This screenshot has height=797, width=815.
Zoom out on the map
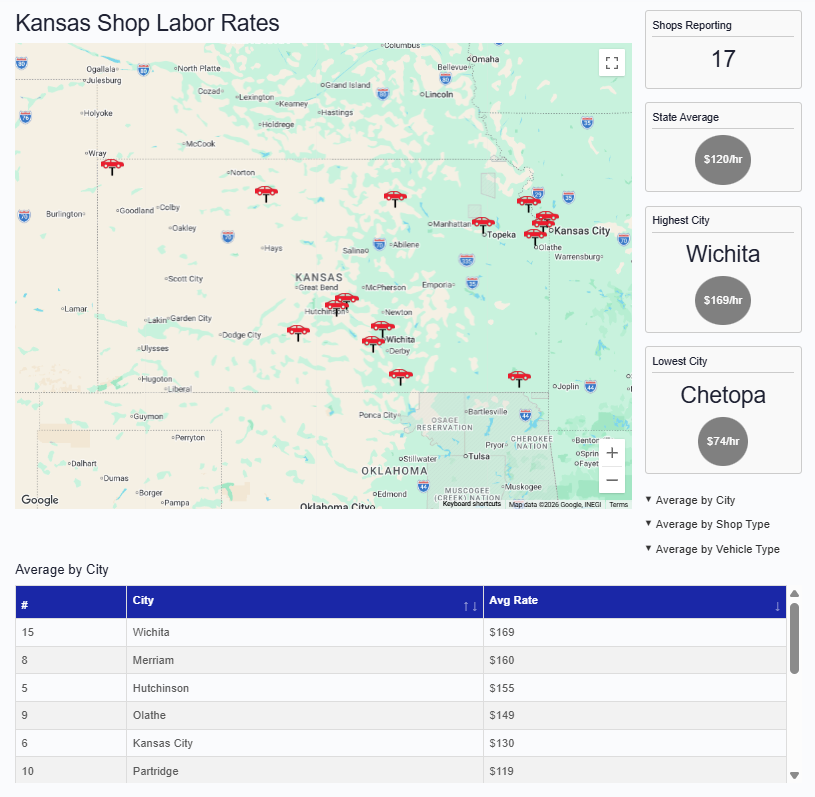(612, 480)
